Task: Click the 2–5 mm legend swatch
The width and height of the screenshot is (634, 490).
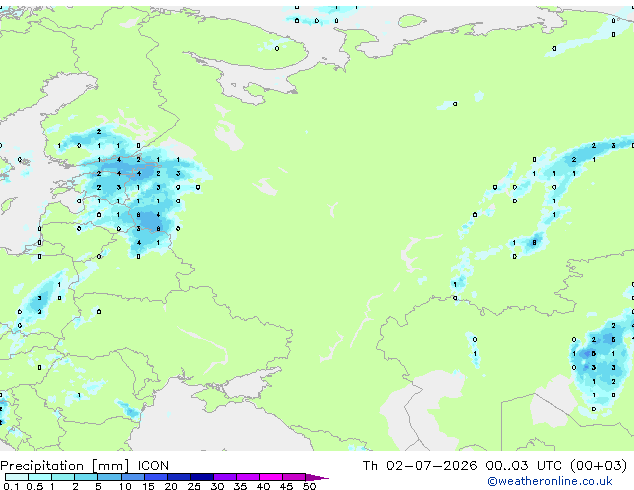Action: click(x=86, y=477)
